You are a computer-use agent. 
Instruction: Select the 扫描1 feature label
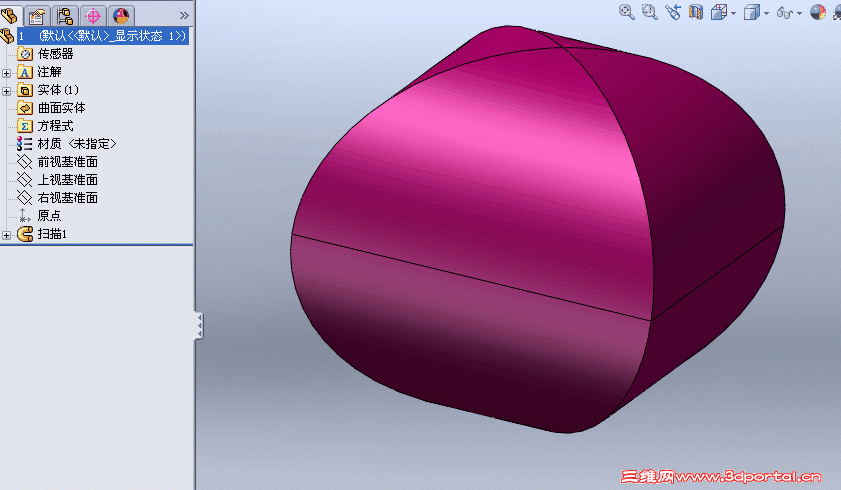click(x=52, y=234)
